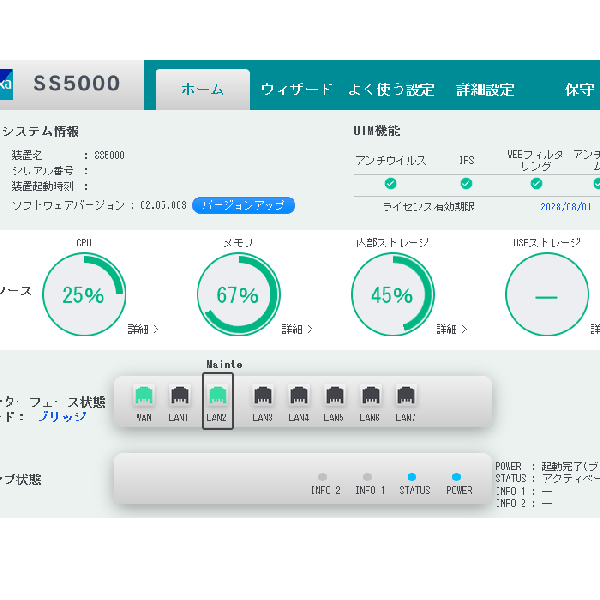Click the UTM機能 heading

377,131
